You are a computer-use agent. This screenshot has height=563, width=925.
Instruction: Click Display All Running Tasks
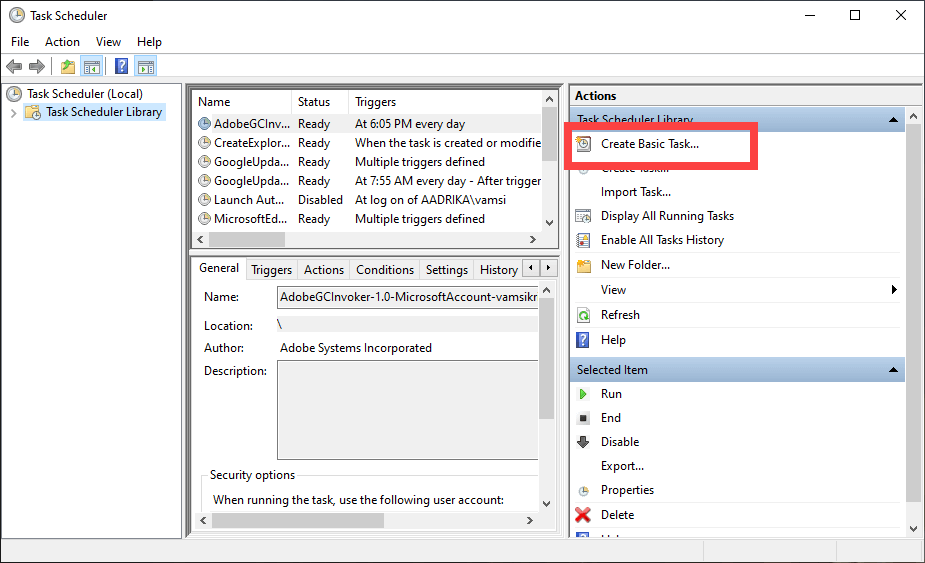667,216
